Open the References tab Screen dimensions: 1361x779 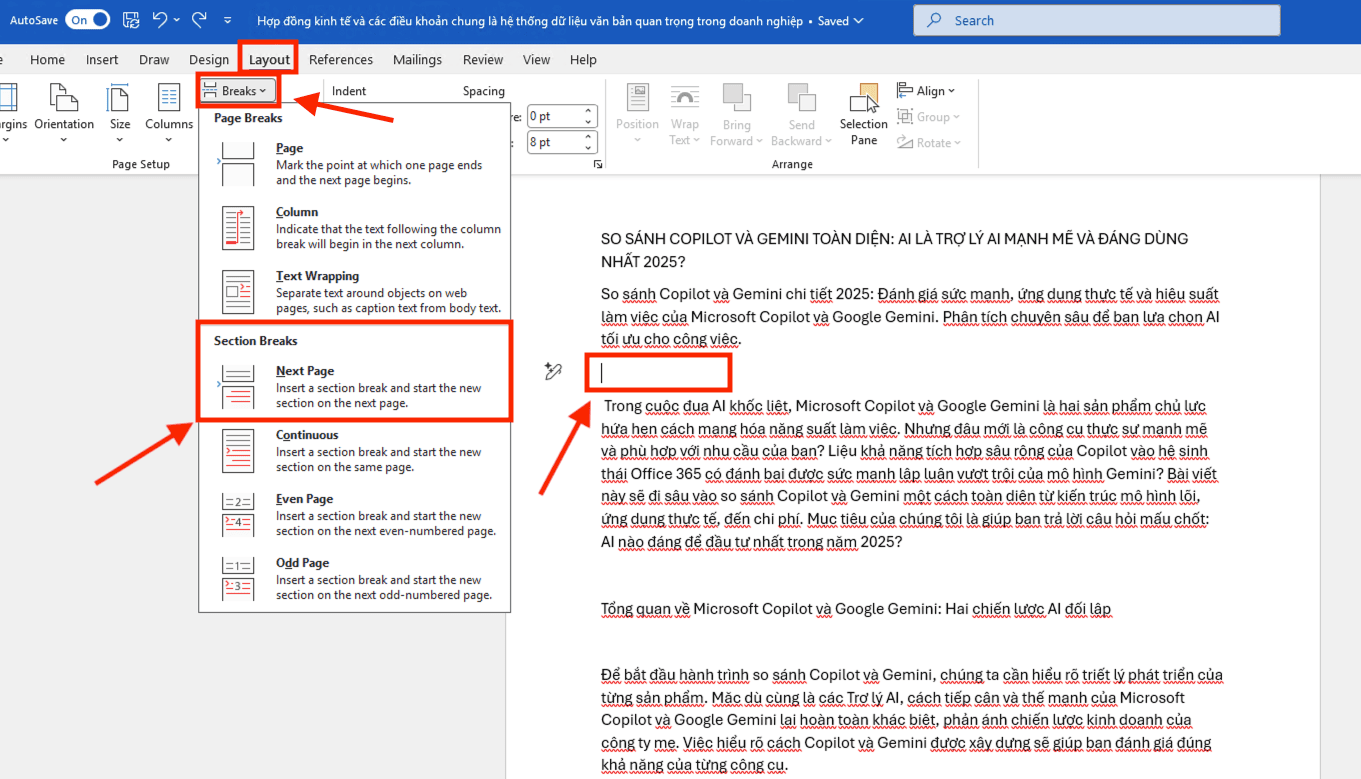pos(341,59)
